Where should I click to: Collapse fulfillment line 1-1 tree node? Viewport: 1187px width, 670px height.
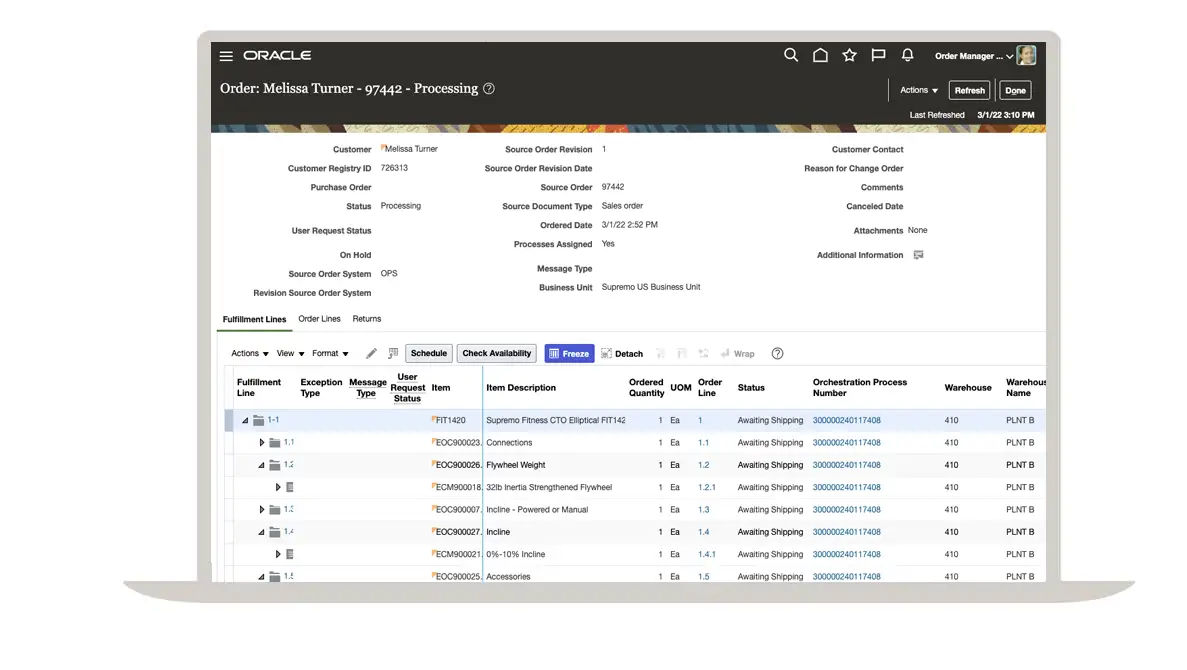point(245,421)
